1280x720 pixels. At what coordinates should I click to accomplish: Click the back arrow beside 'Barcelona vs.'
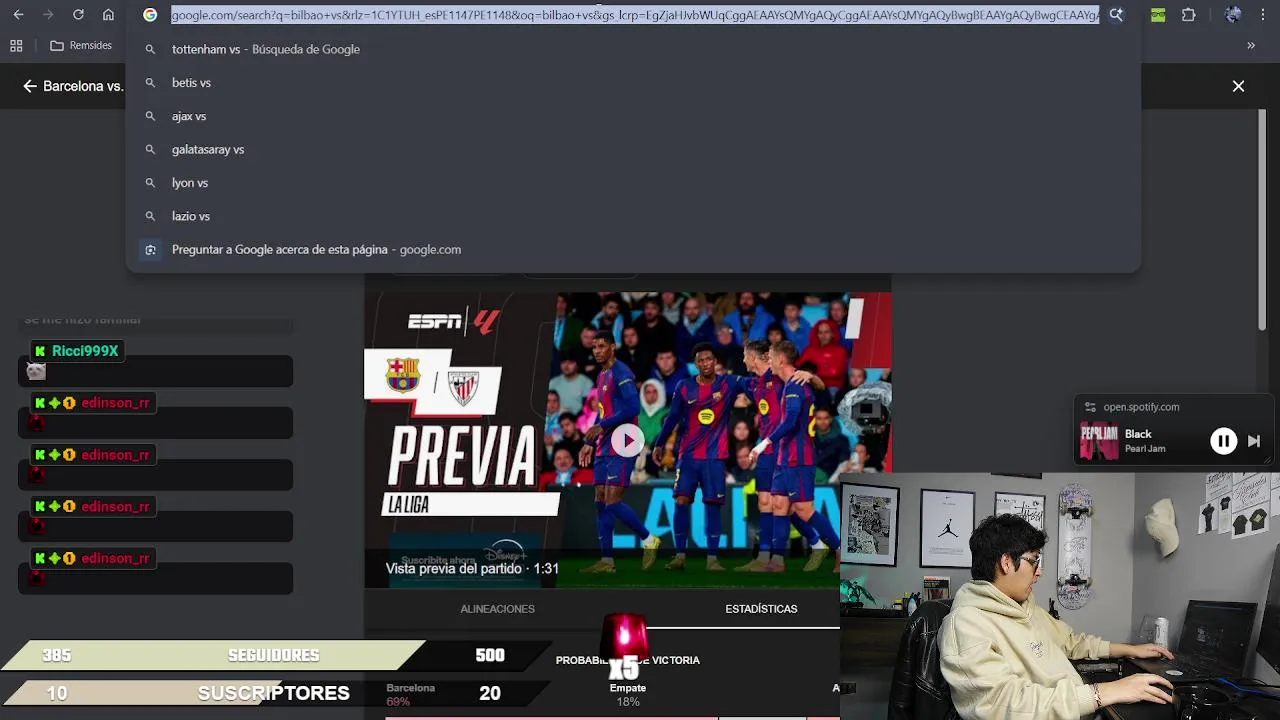coord(30,86)
